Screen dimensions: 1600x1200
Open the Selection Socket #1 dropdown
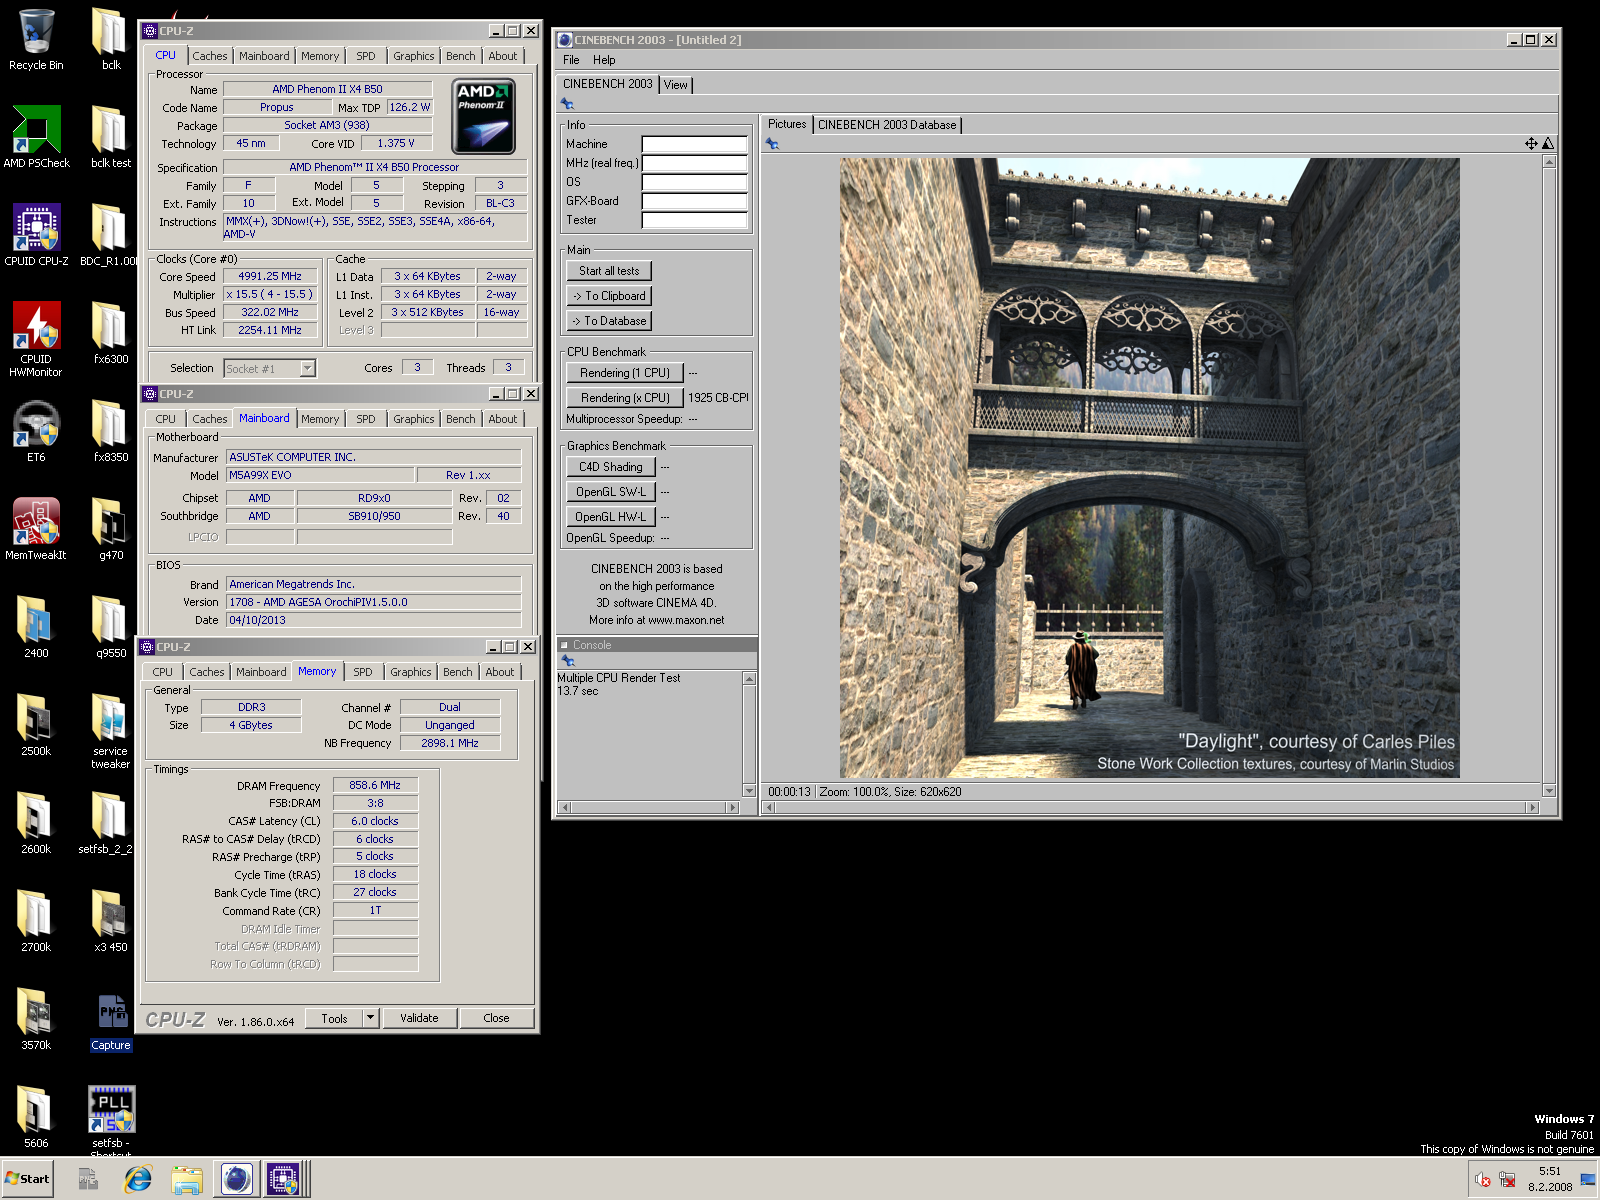[x=270, y=369]
